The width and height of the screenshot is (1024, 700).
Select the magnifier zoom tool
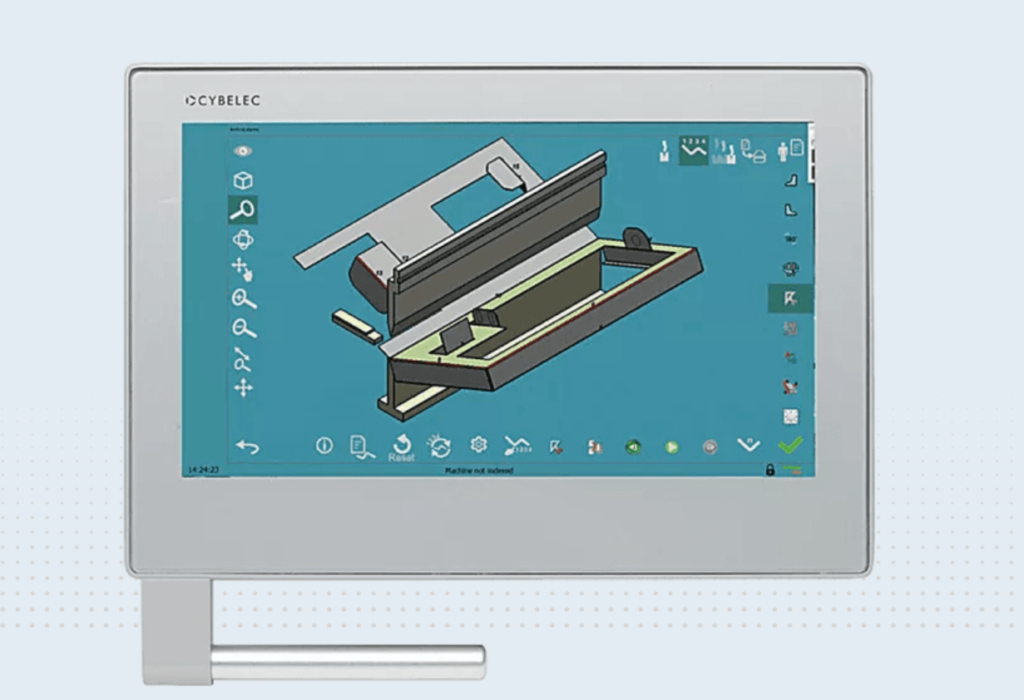point(242,210)
